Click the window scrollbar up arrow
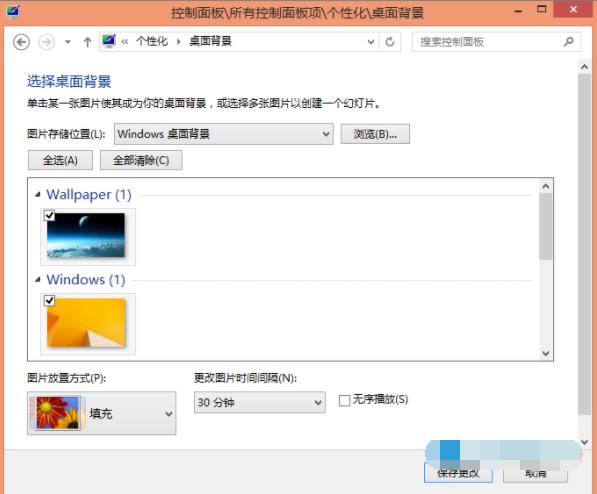Viewport: 597px width, 494px height. [584, 67]
